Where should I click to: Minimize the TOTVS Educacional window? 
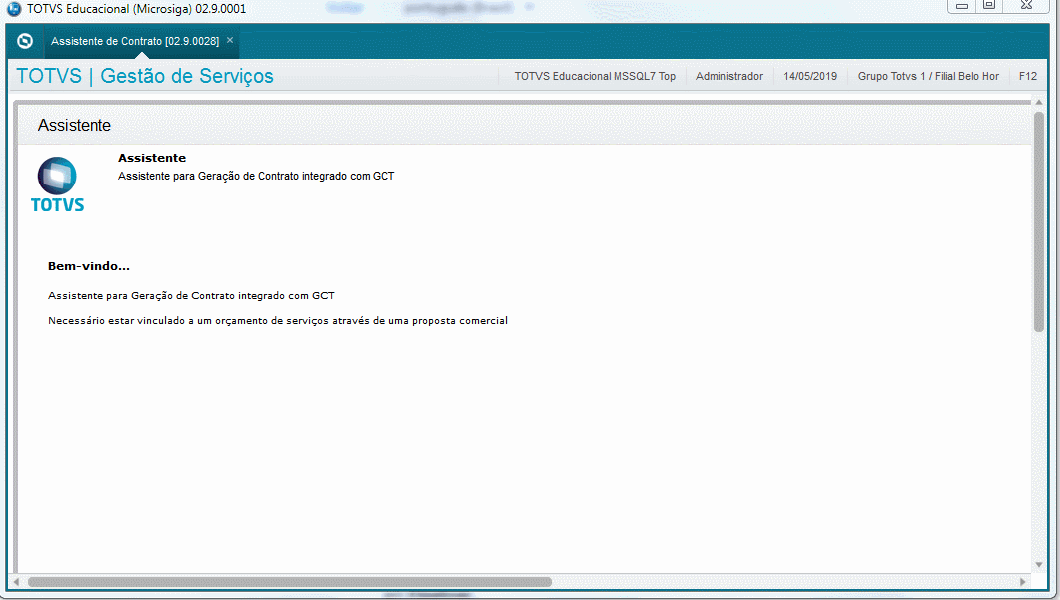[962, 5]
